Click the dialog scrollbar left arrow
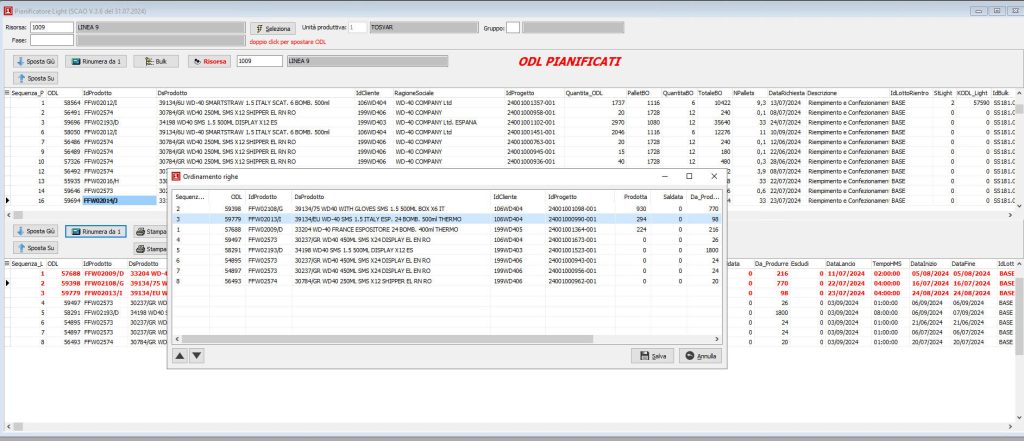 click(177, 339)
